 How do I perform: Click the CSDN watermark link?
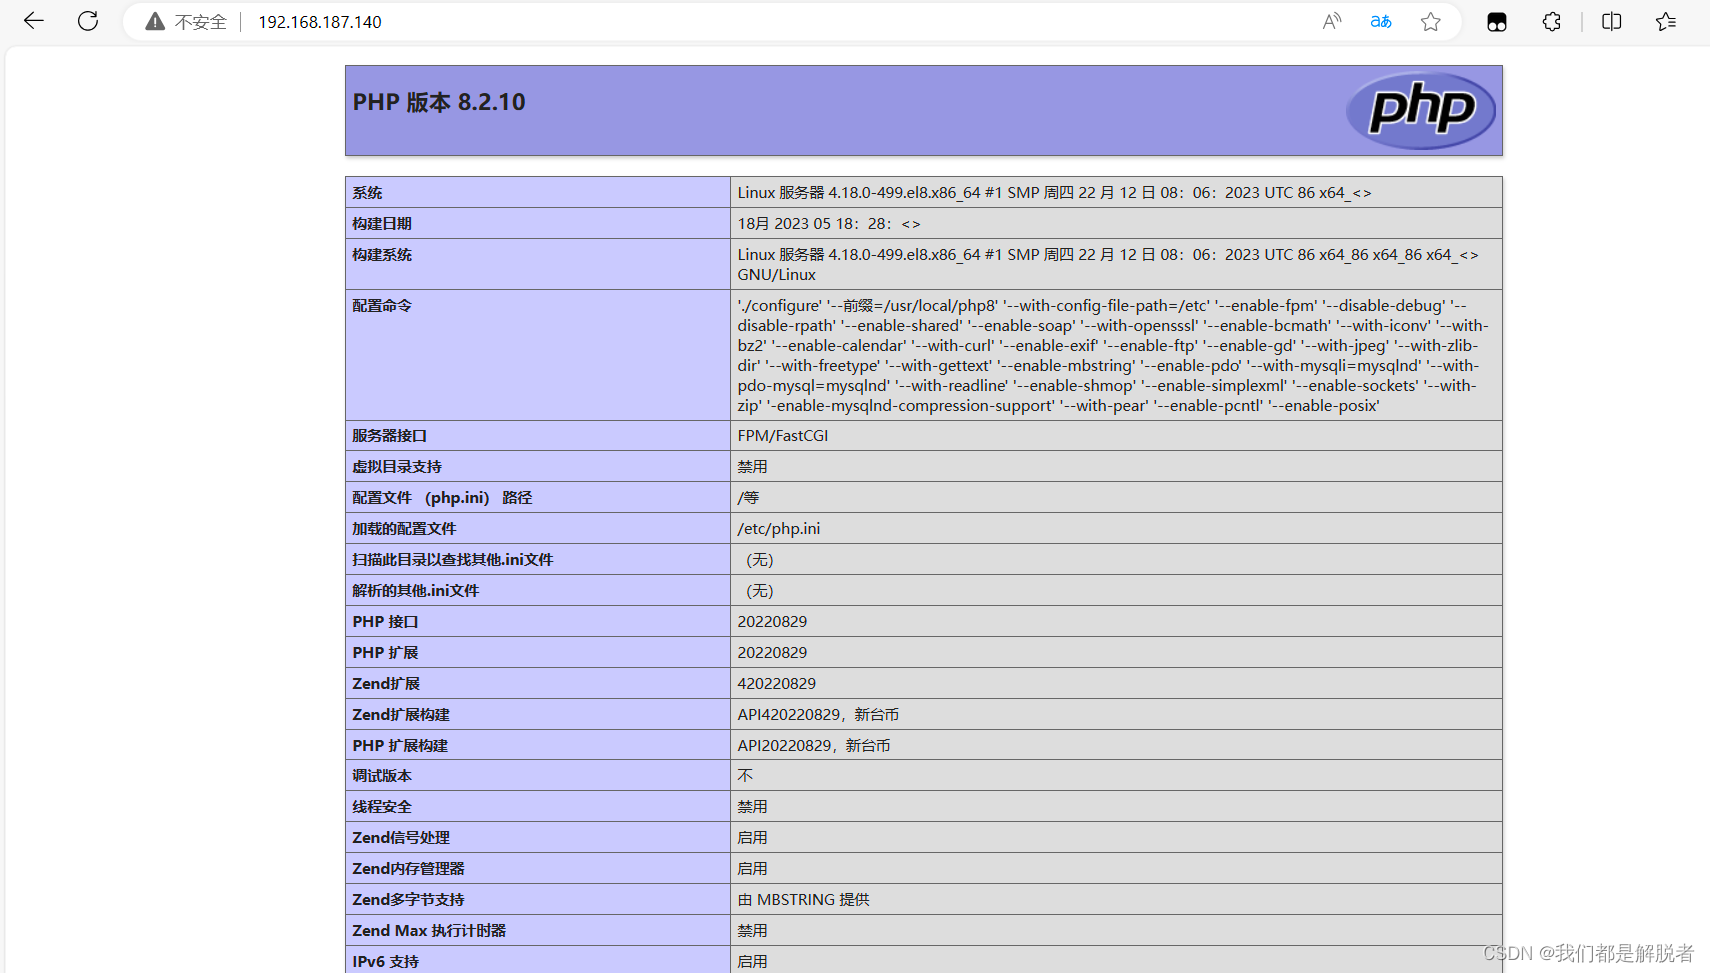[1590, 954]
